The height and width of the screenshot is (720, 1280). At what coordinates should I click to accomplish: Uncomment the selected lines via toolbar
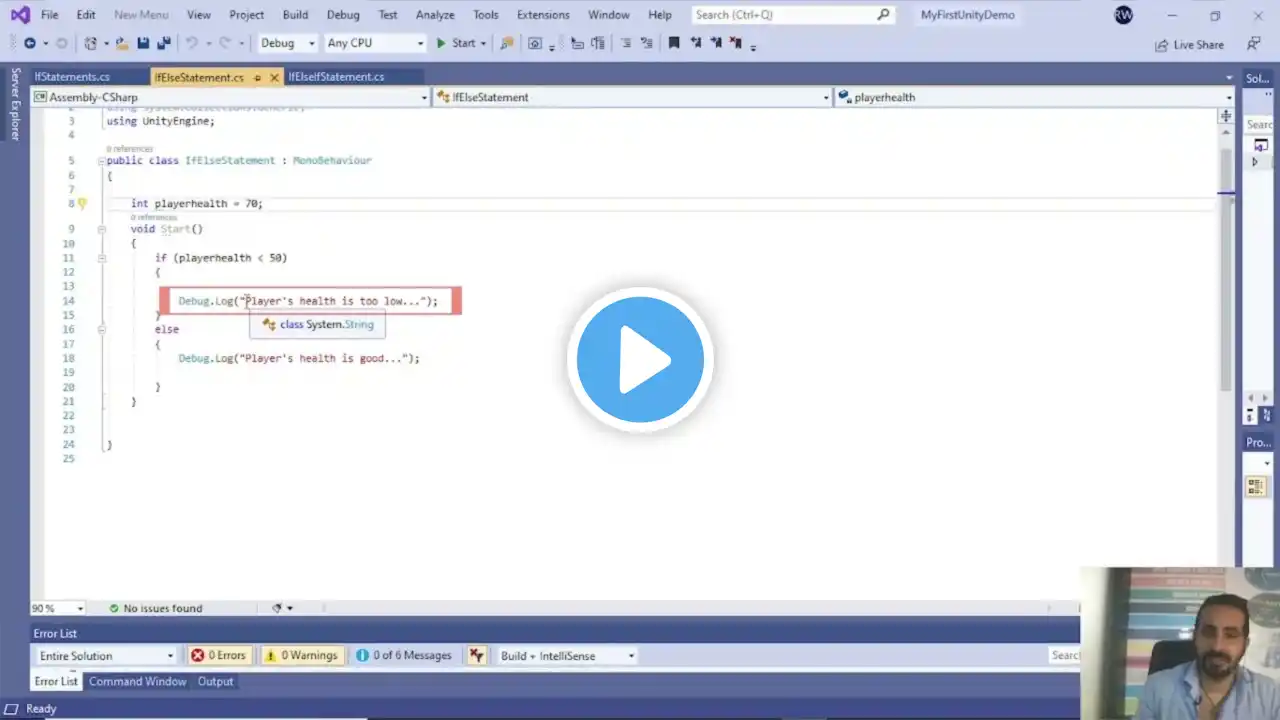[646, 43]
